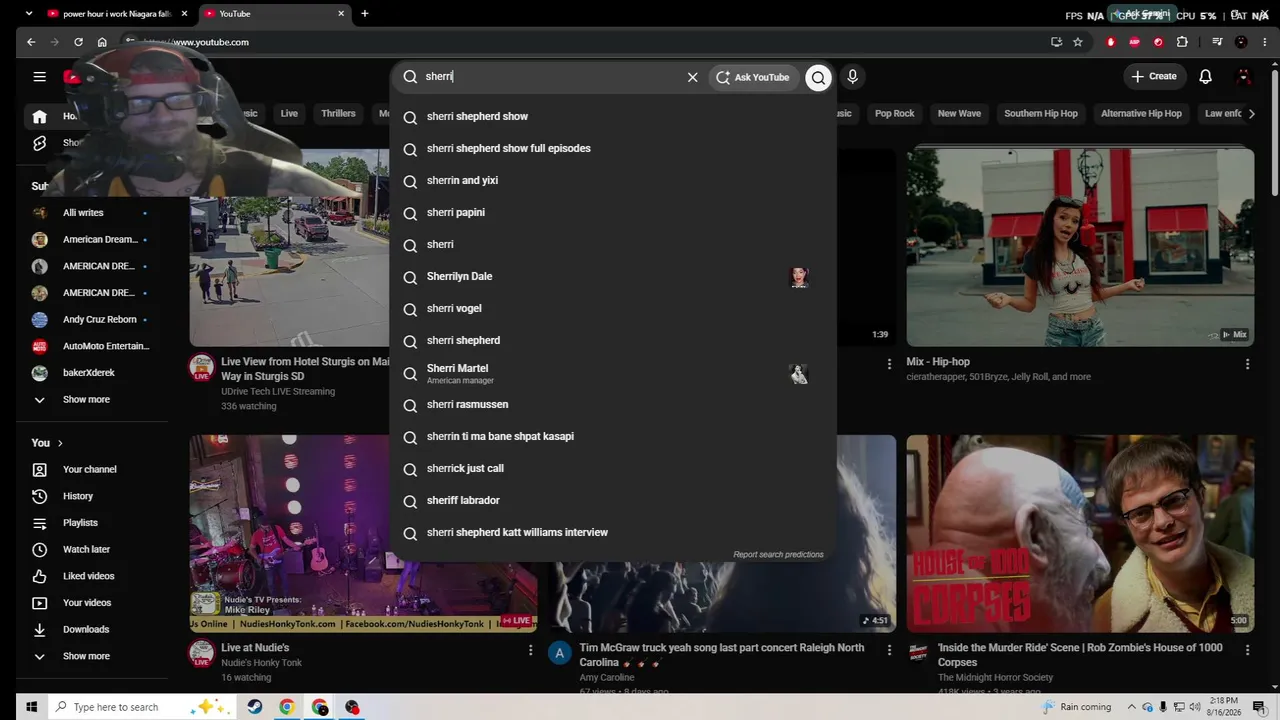Open Chrome media controls

(1217, 42)
